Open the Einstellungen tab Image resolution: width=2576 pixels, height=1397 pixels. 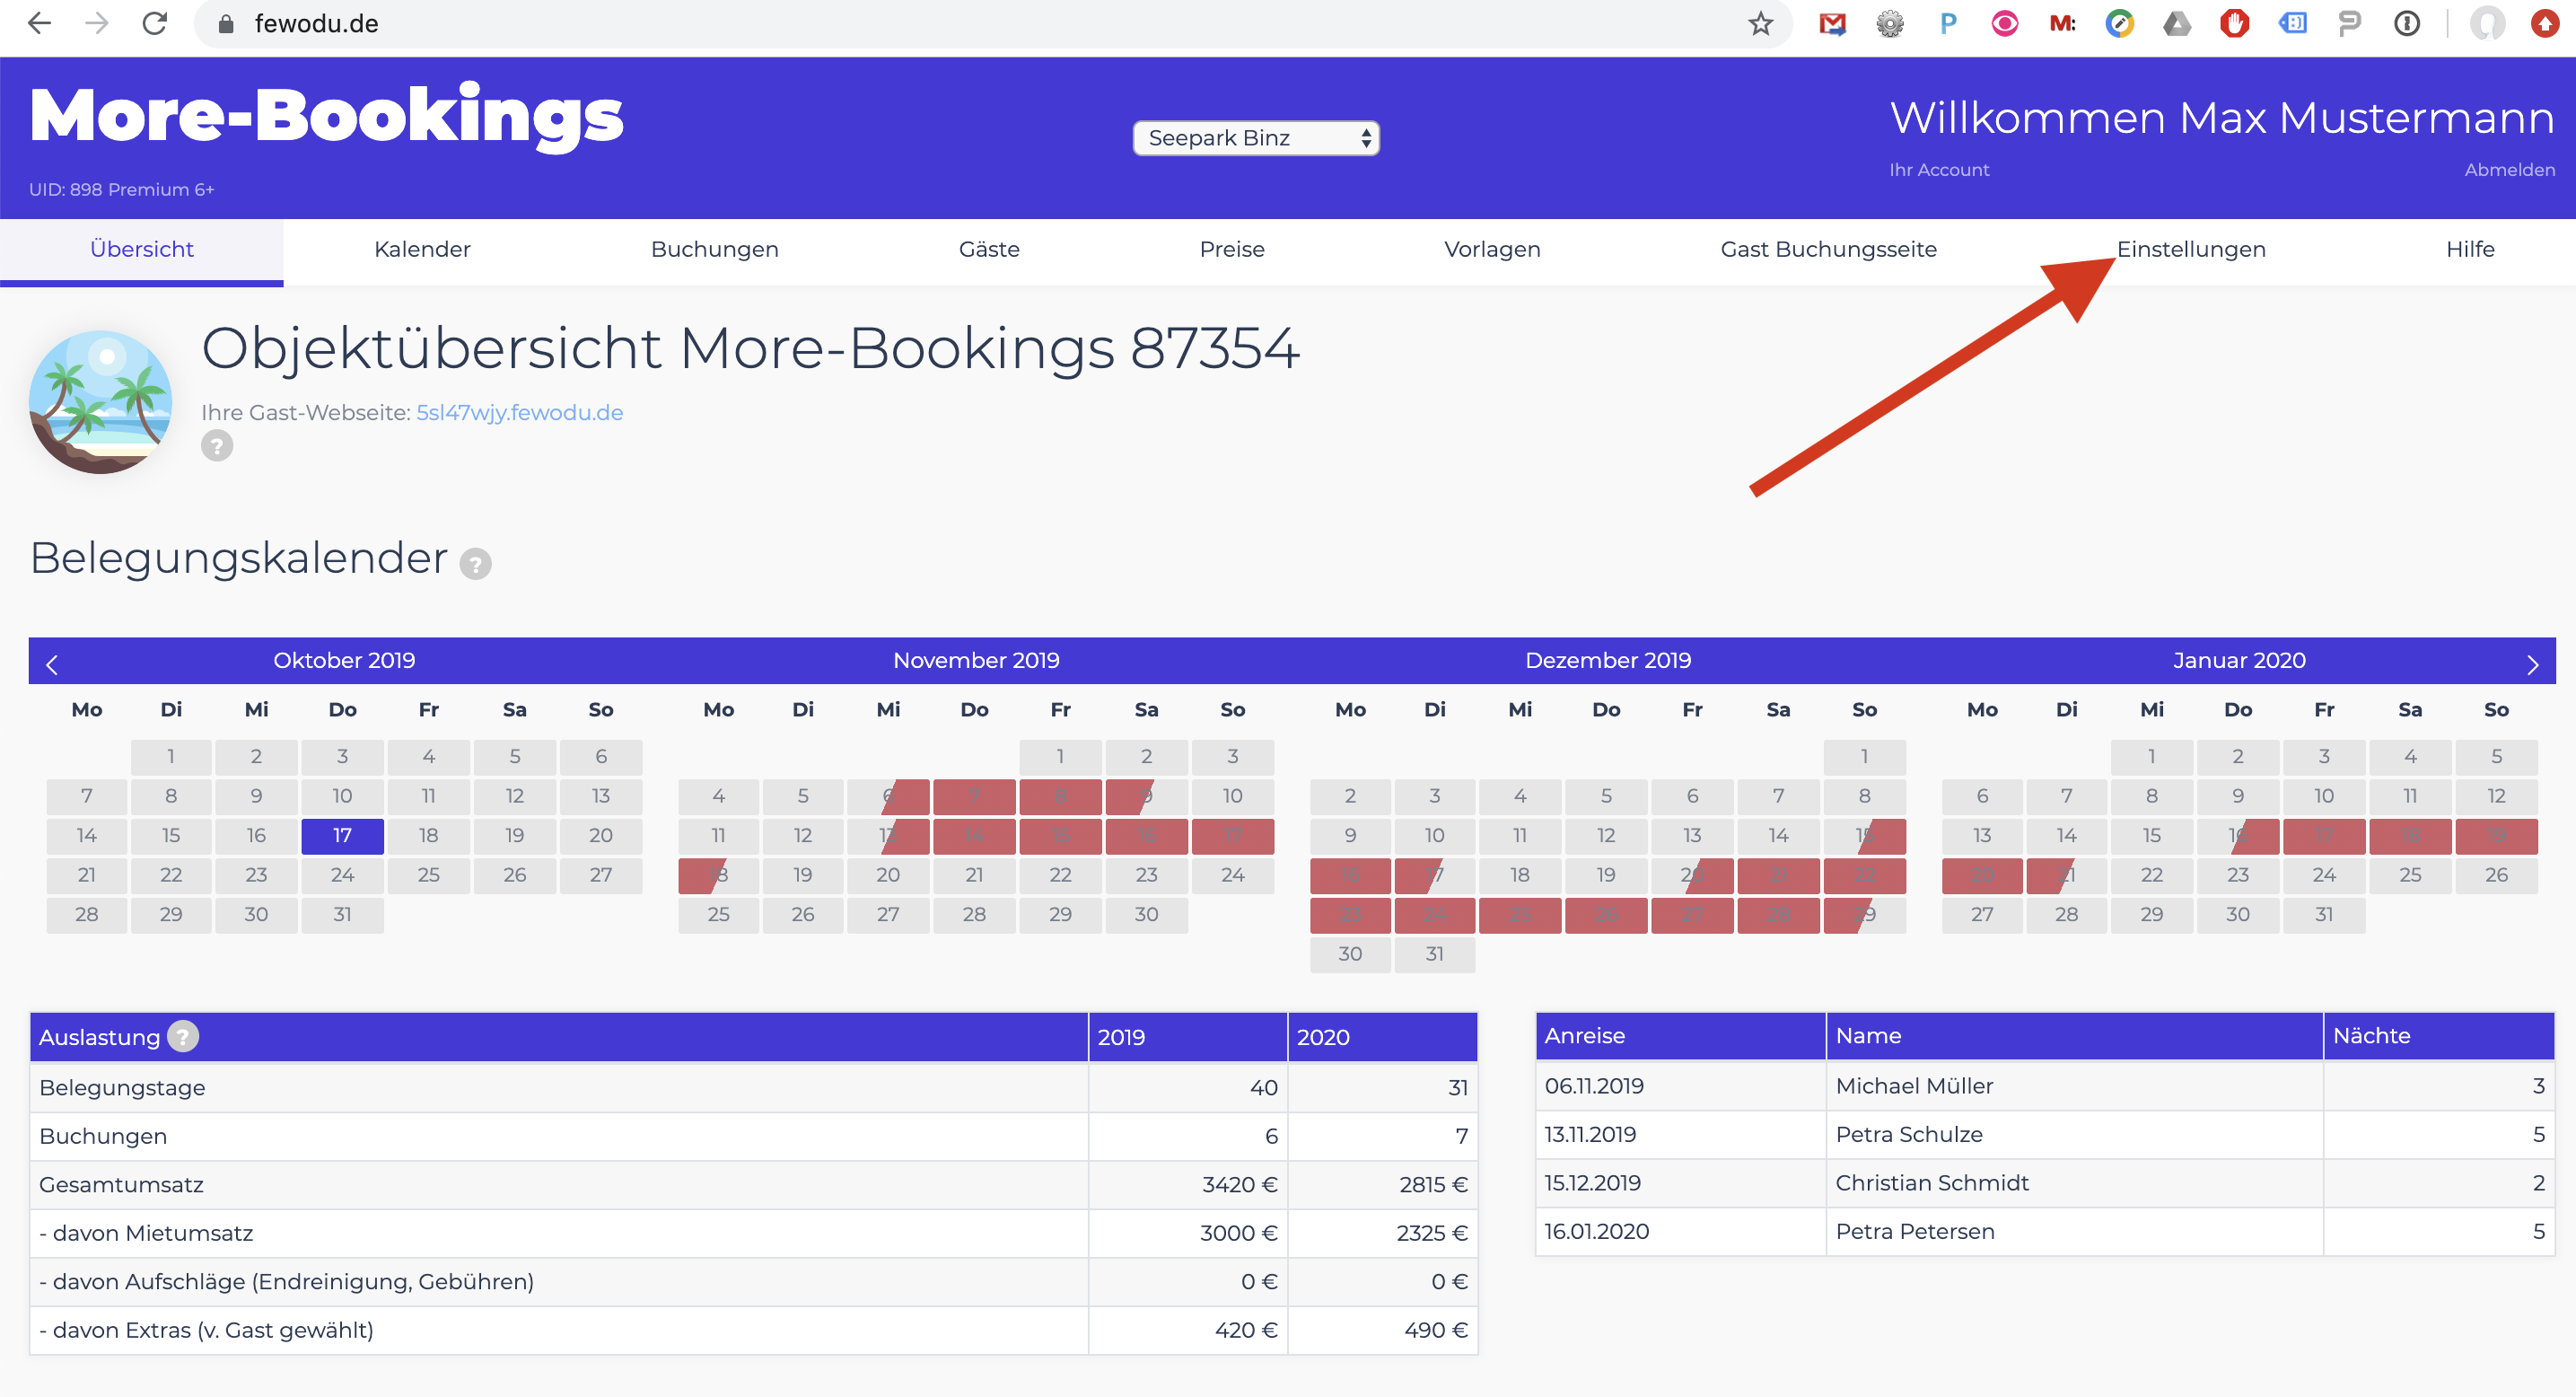click(x=2191, y=249)
